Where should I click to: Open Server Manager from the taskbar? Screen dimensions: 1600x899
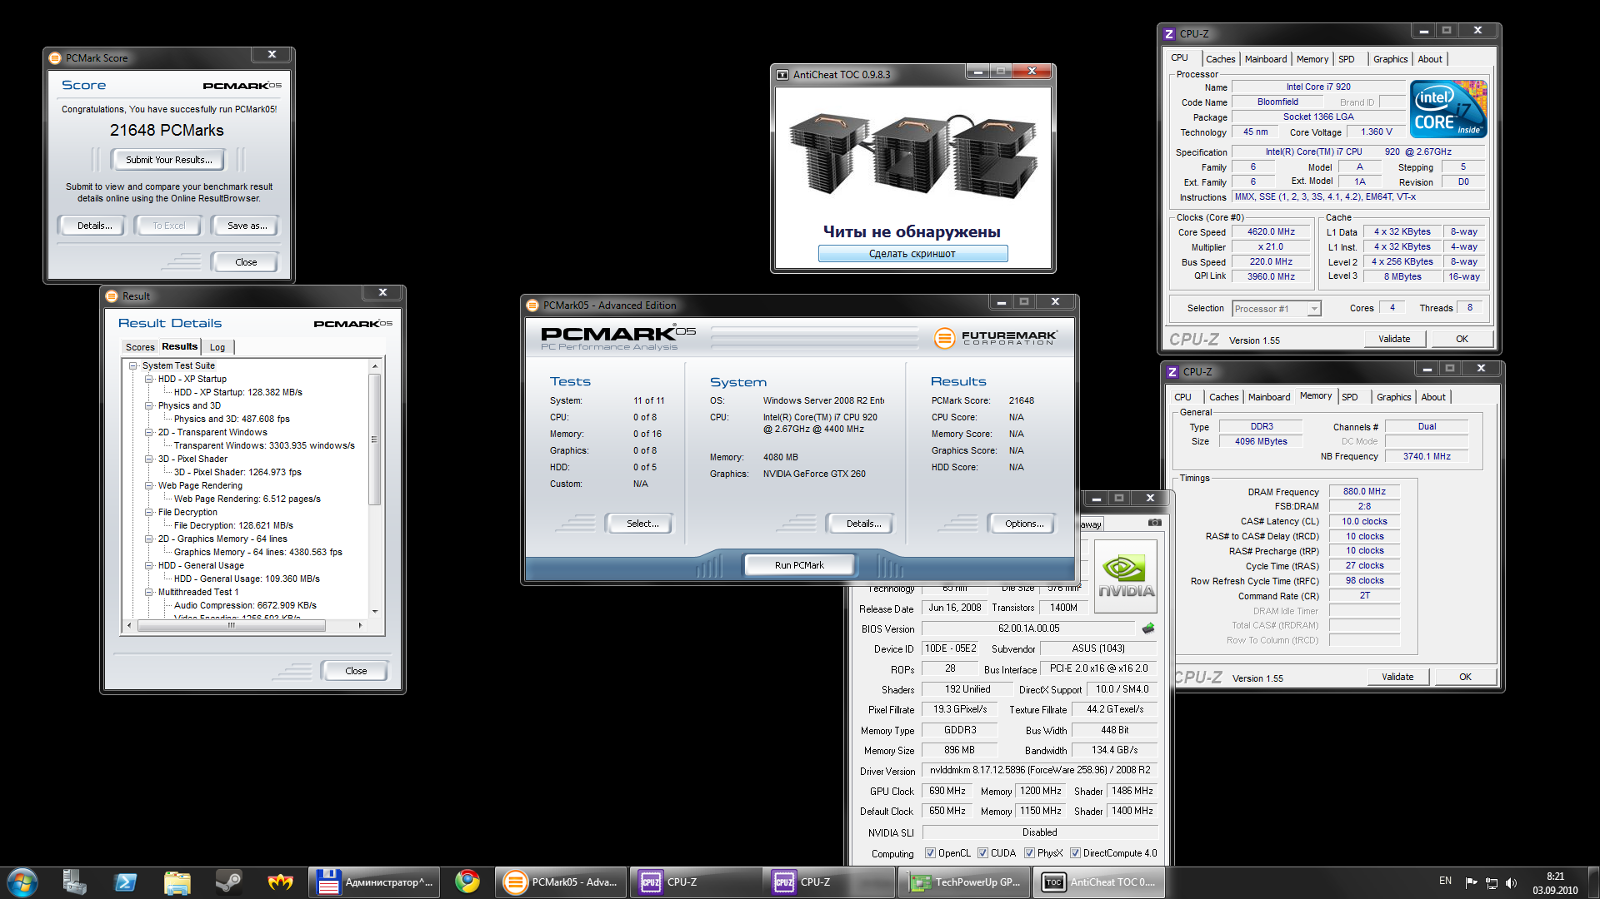coord(75,882)
